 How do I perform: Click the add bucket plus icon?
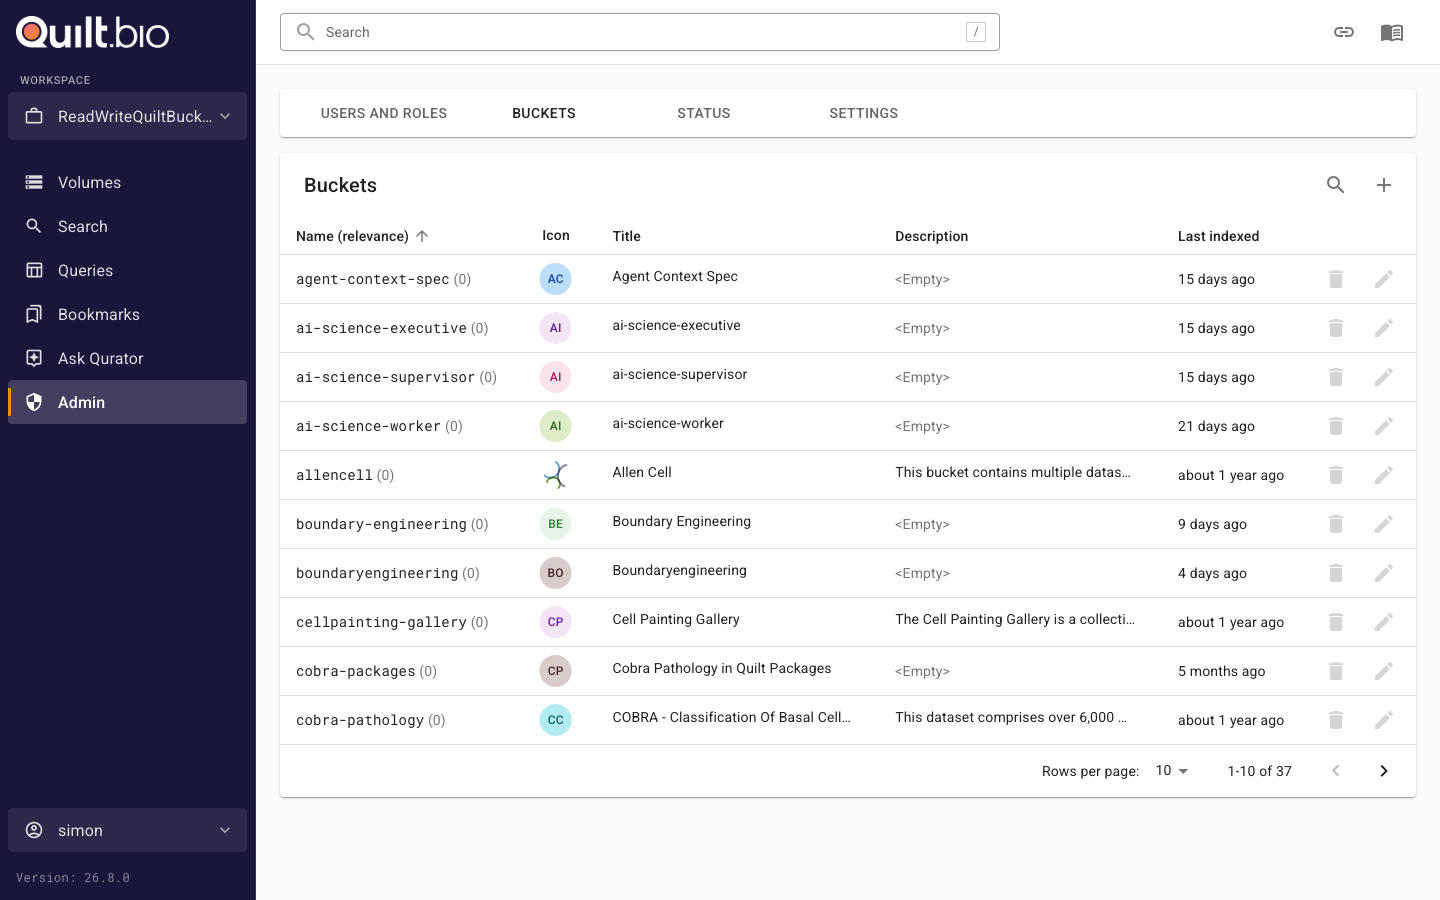[1383, 185]
